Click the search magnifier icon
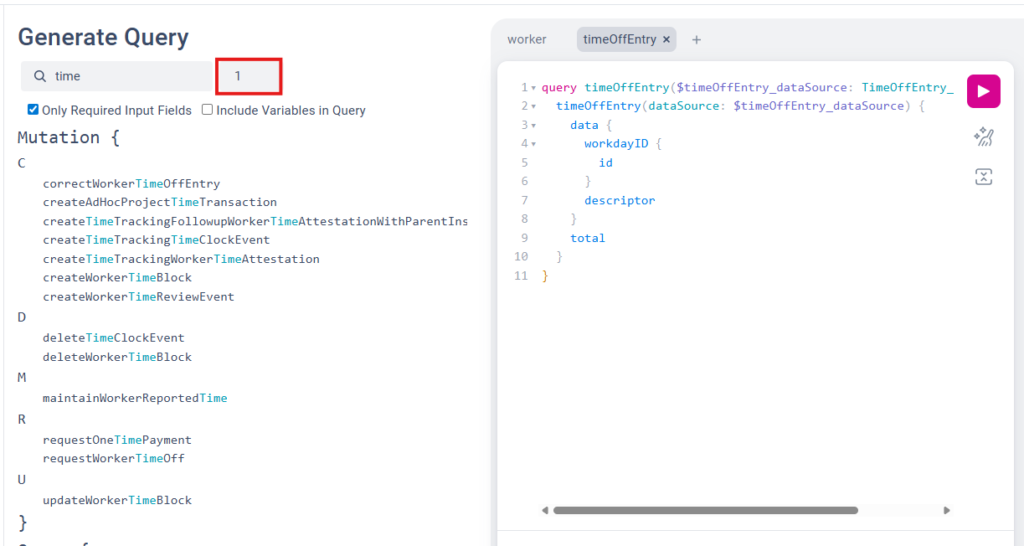The height and width of the screenshot is (546, 1024). pyautogui.click(x=40, y=76)
